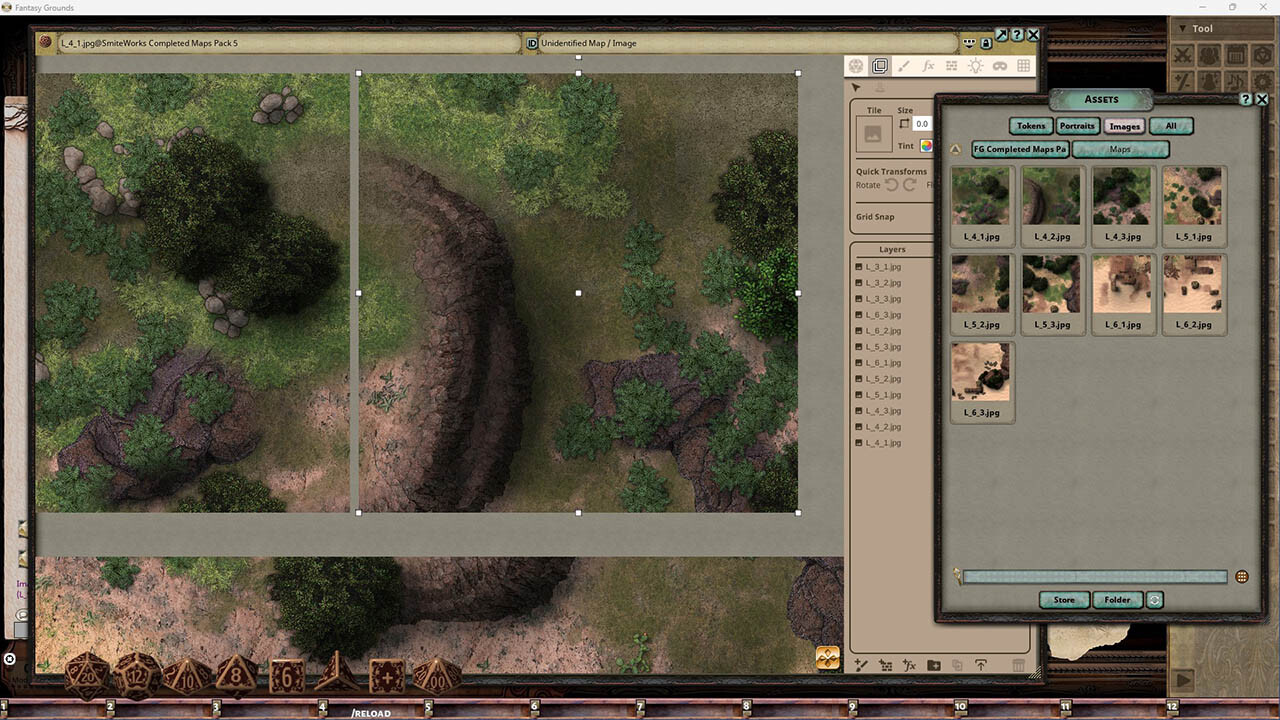Image resolution: width=1280 pixels, height=720 pixels.
Task: Roll the d20 die
Action: click(x=87, y=677)
